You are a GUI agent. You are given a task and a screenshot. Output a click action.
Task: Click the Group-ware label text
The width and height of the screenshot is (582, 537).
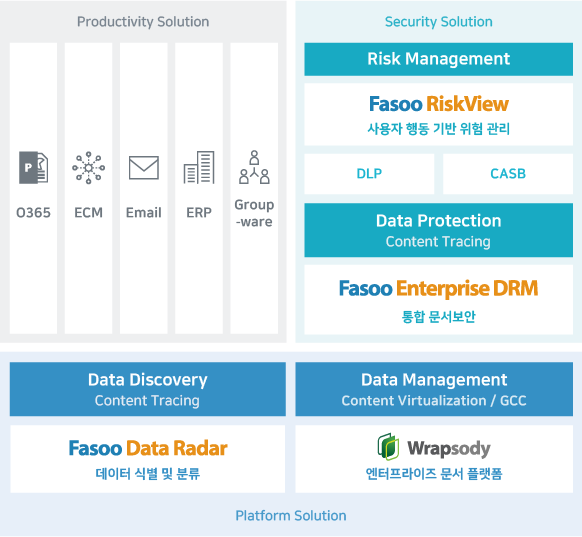click(254, 213)
